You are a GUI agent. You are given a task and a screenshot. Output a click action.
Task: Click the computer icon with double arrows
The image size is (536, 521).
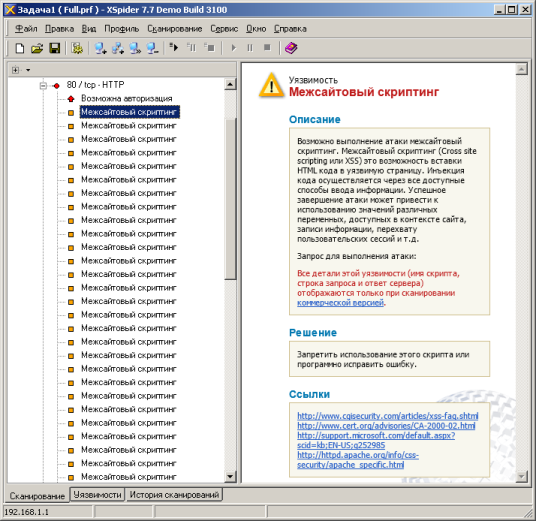pyautogui.click(x=135, y=48)
